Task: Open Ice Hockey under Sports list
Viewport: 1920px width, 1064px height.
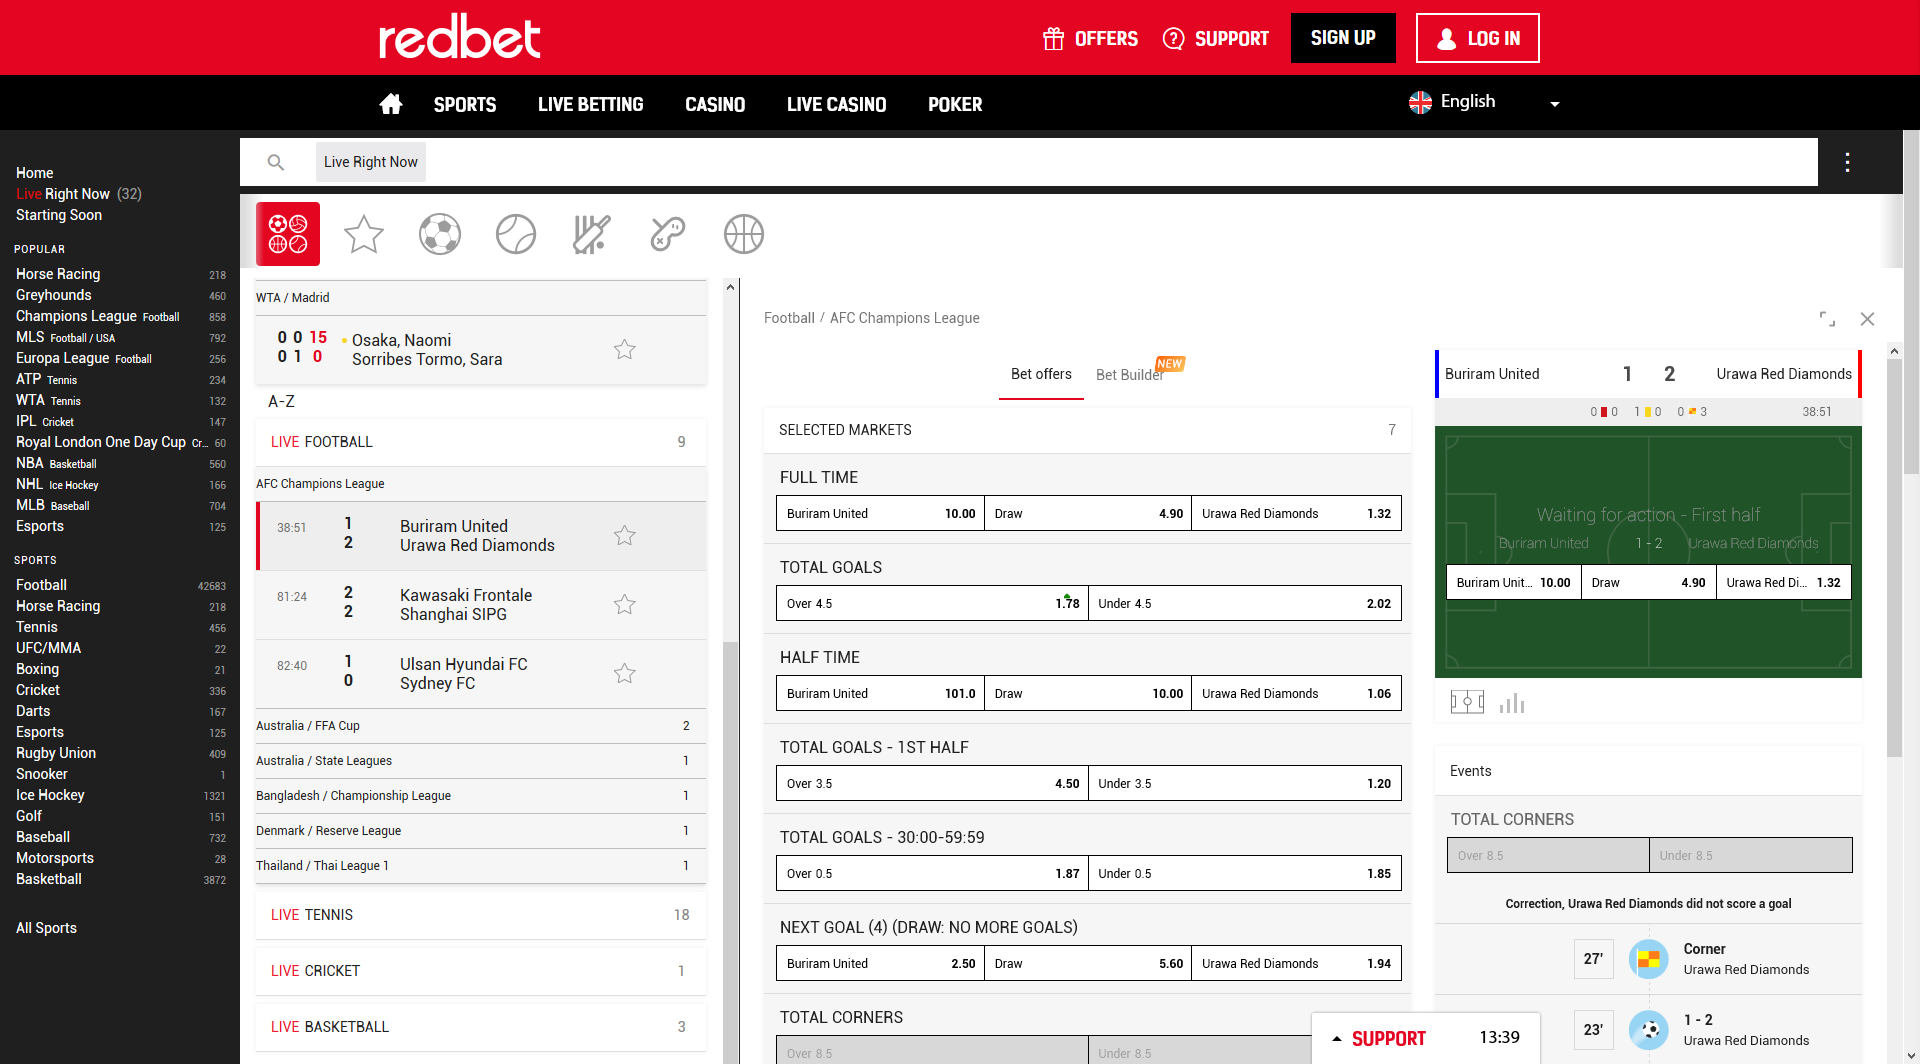Action: tap(50, 795)
